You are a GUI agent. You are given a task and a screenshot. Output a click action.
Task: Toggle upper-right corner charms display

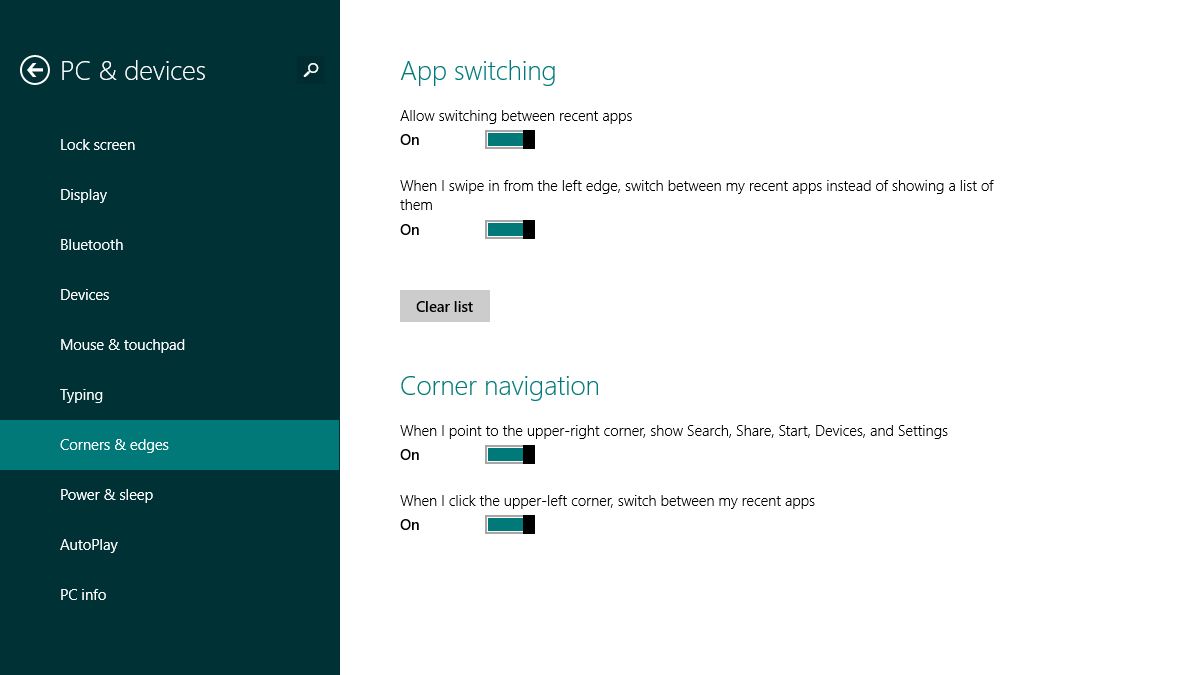click(x=509, y=454)
